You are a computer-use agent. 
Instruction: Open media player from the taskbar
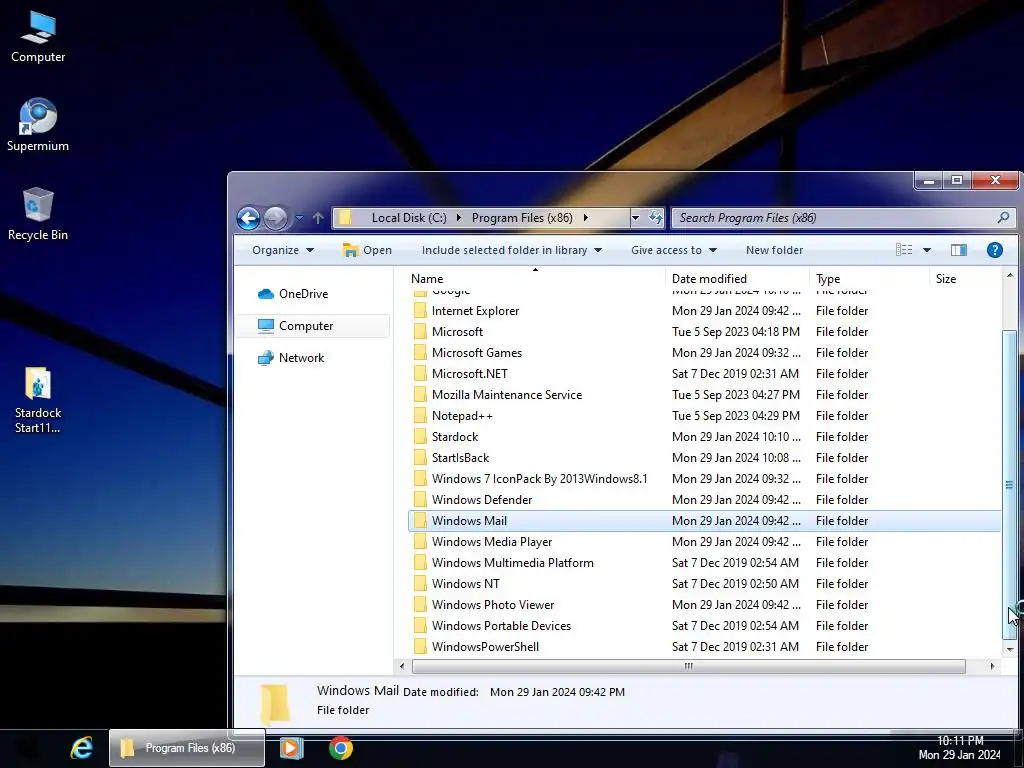(291, 748)
